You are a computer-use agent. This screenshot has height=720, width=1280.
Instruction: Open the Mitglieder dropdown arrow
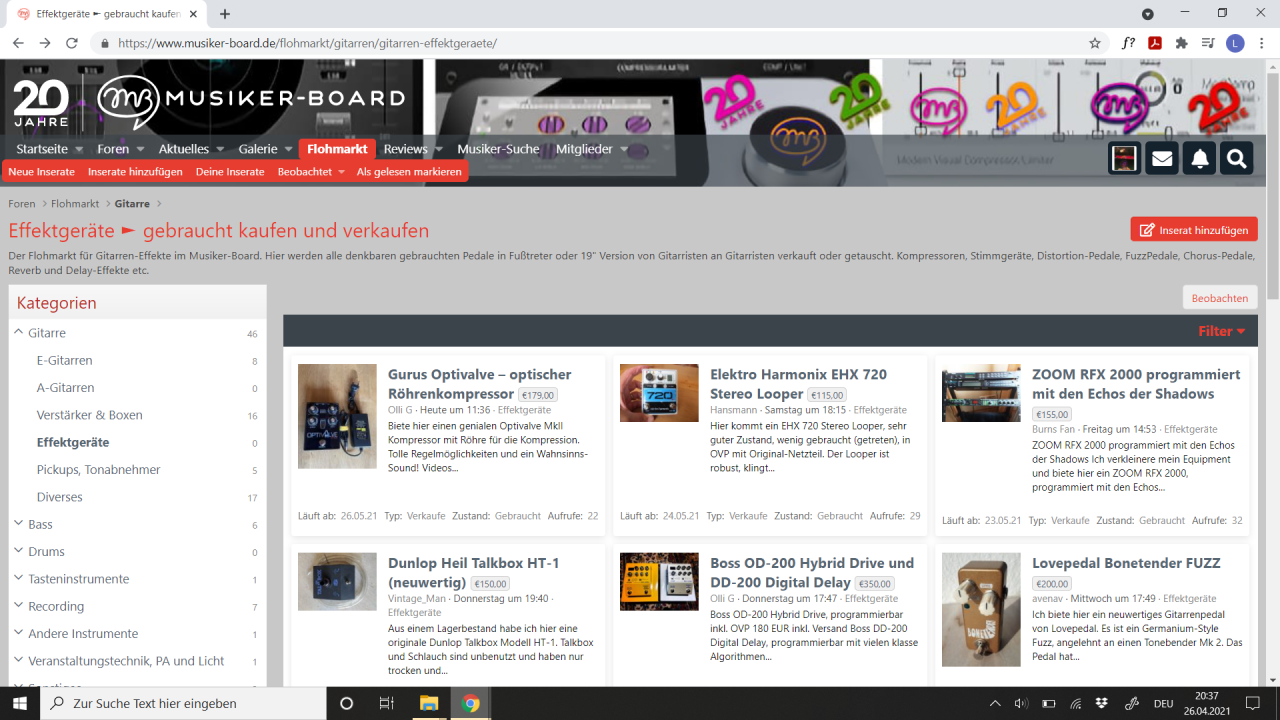click(x=624, y=149)
